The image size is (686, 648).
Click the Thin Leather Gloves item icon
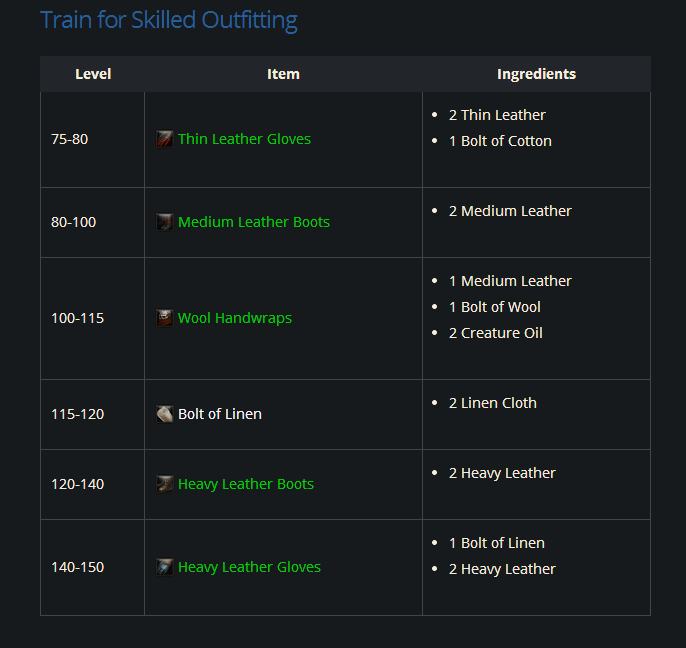[x=164, y=139]
